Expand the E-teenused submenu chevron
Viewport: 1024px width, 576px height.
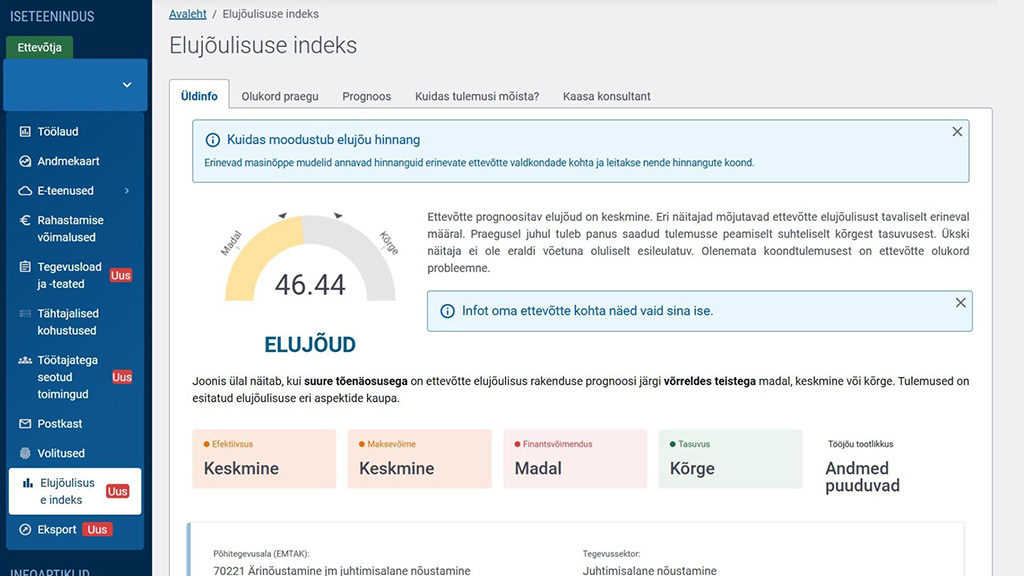click(127, 191)
